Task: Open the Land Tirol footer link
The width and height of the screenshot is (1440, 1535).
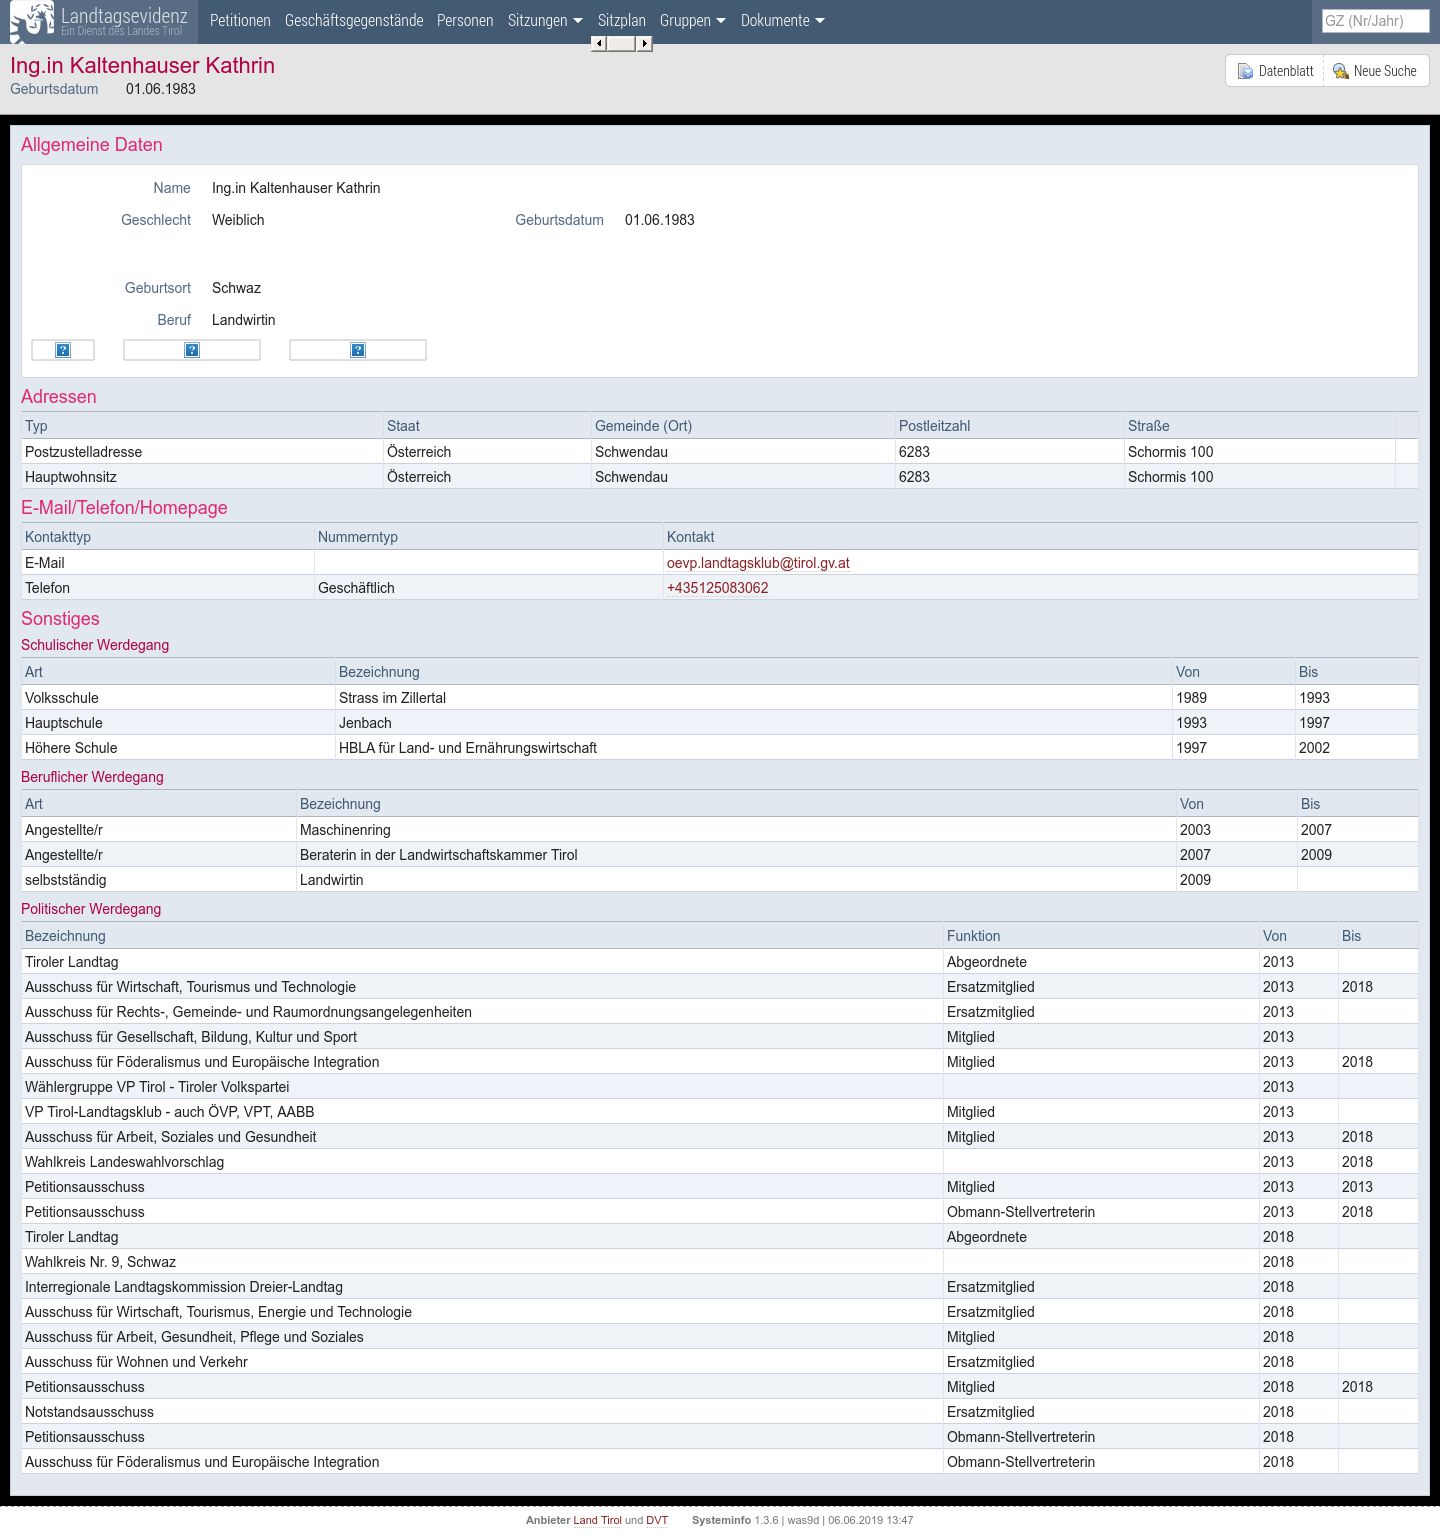Action: pos(597,1520)
